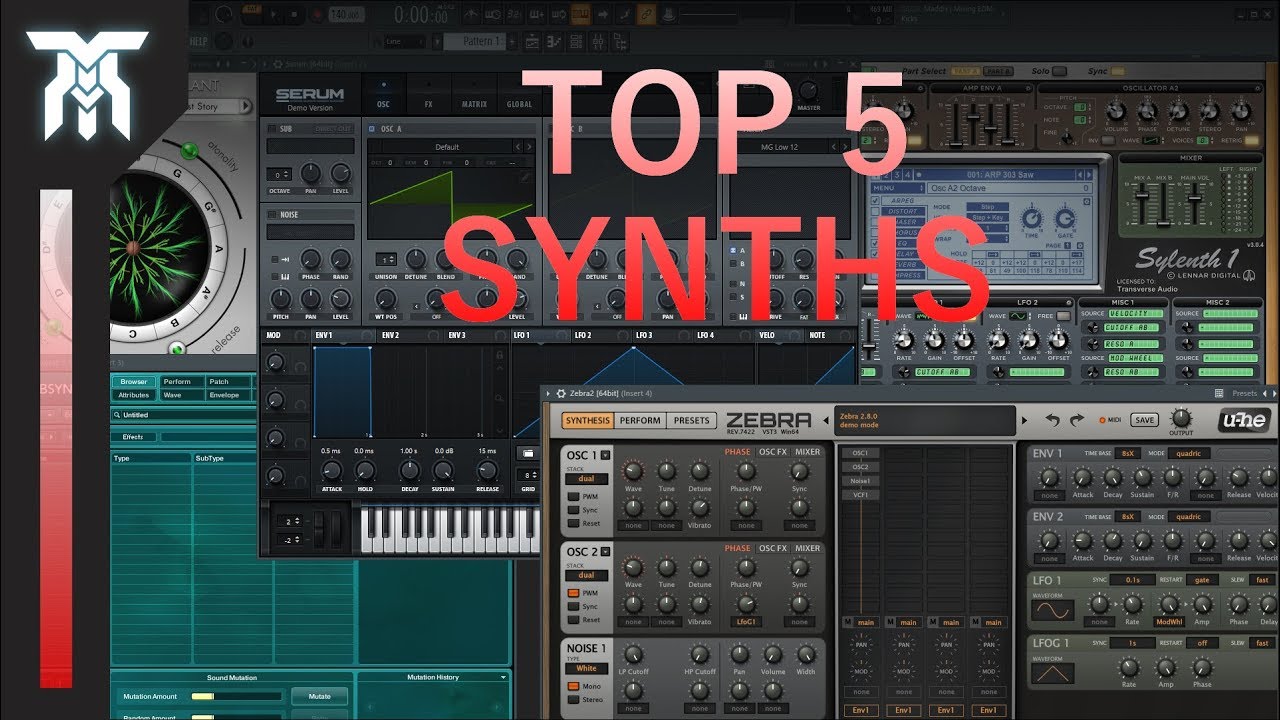This screenshot has height=720, width=1280.
Task: Click the grid icon beside Zebra2 Presets
Action: tap(1218, 394)
